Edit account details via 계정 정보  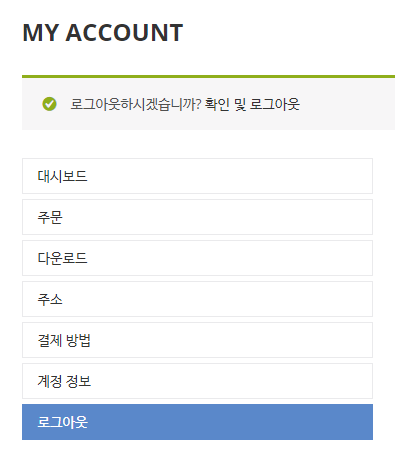(x=197, y=381)
